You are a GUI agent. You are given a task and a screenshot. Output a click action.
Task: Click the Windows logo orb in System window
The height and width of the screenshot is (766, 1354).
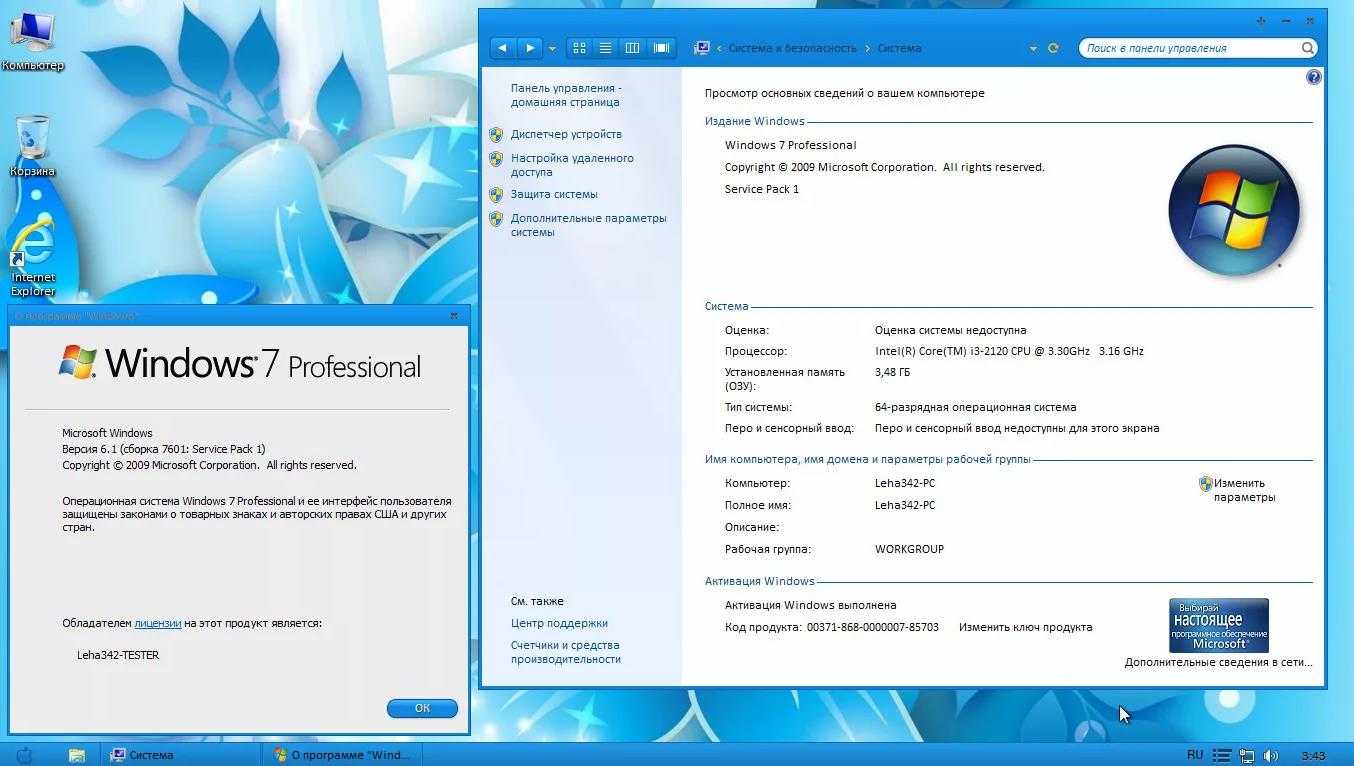(1233, 210)
